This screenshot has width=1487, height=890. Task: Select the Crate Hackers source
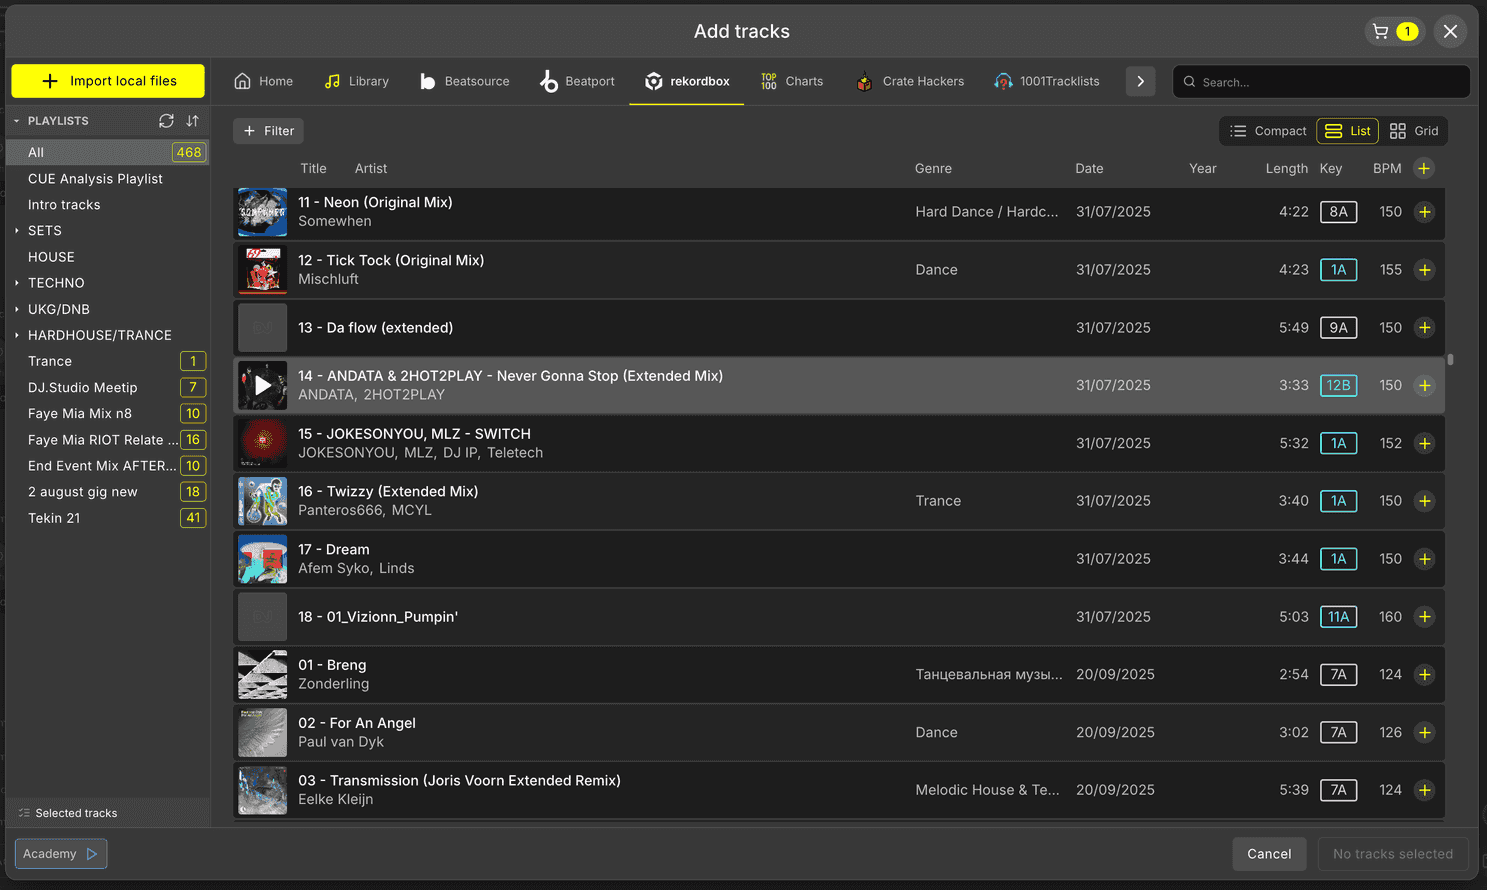click(x=908, y=81)
